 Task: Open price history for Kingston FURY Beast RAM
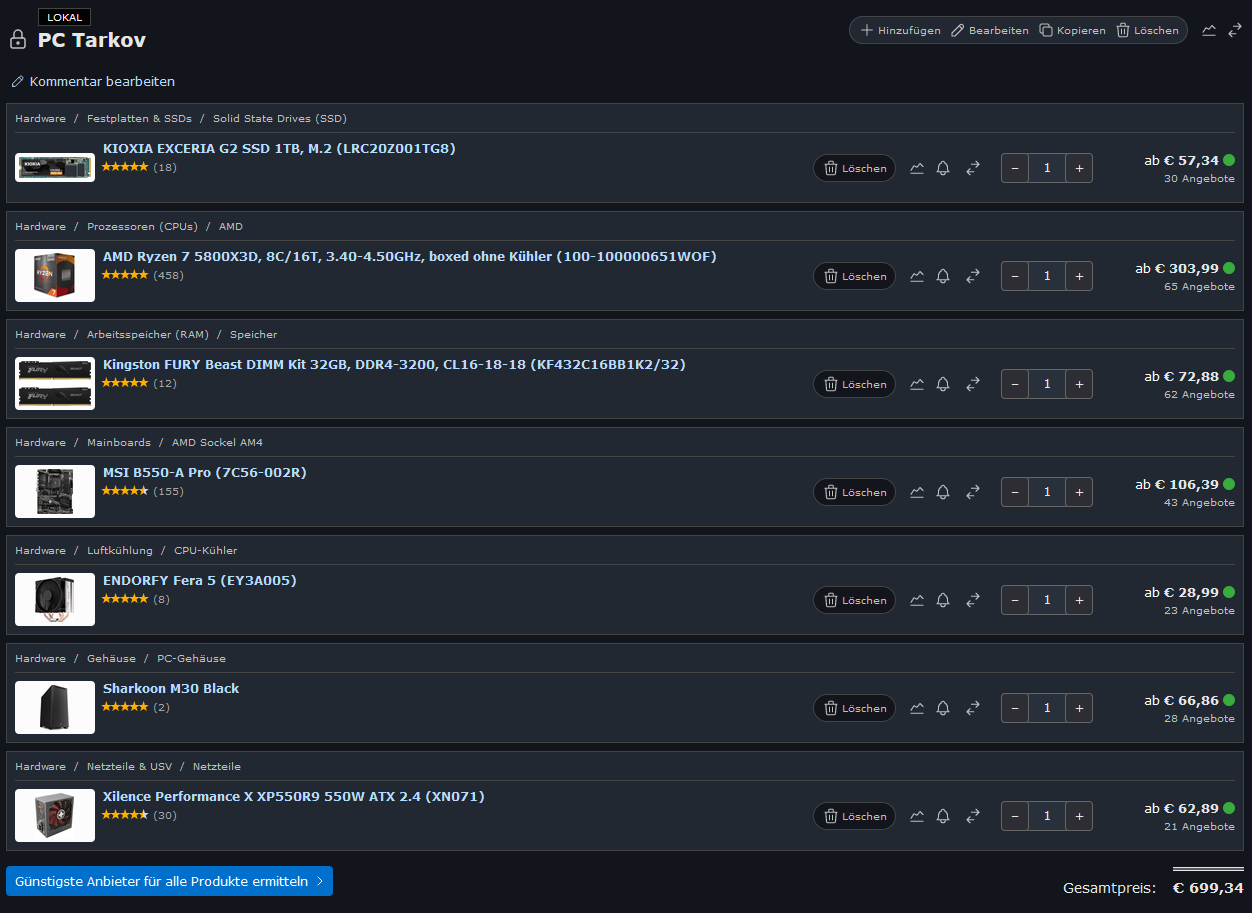click(x=917, y=384)
